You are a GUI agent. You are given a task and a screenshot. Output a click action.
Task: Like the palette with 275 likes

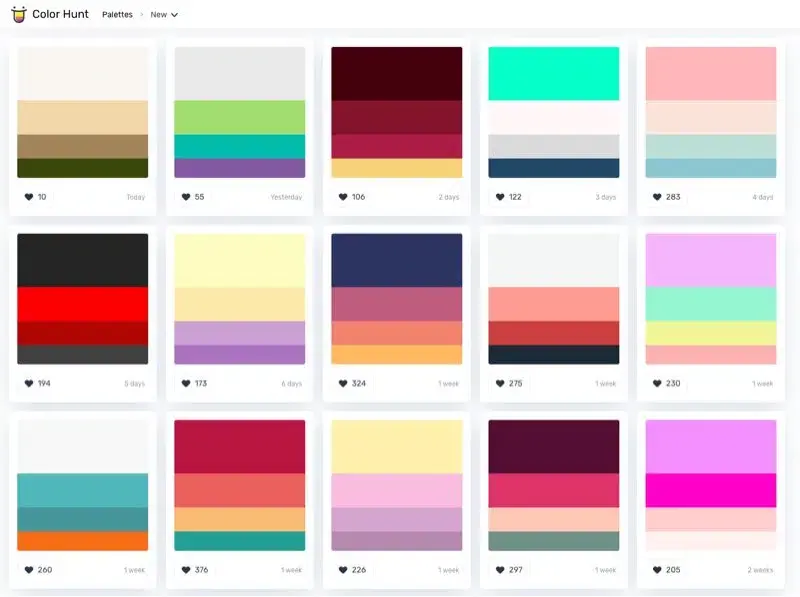click(509, 383)
